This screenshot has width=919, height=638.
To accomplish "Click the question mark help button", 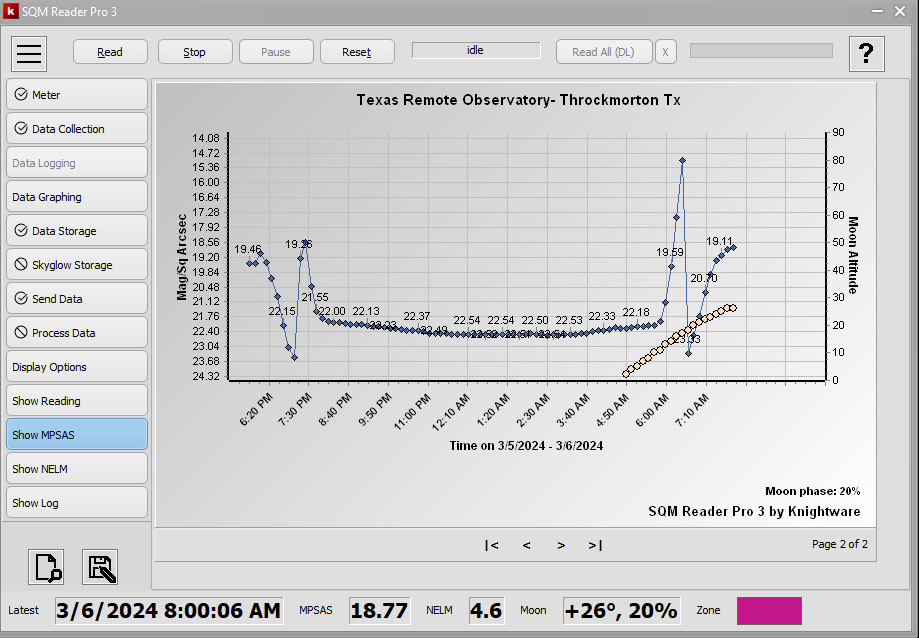I will (866, 53).
